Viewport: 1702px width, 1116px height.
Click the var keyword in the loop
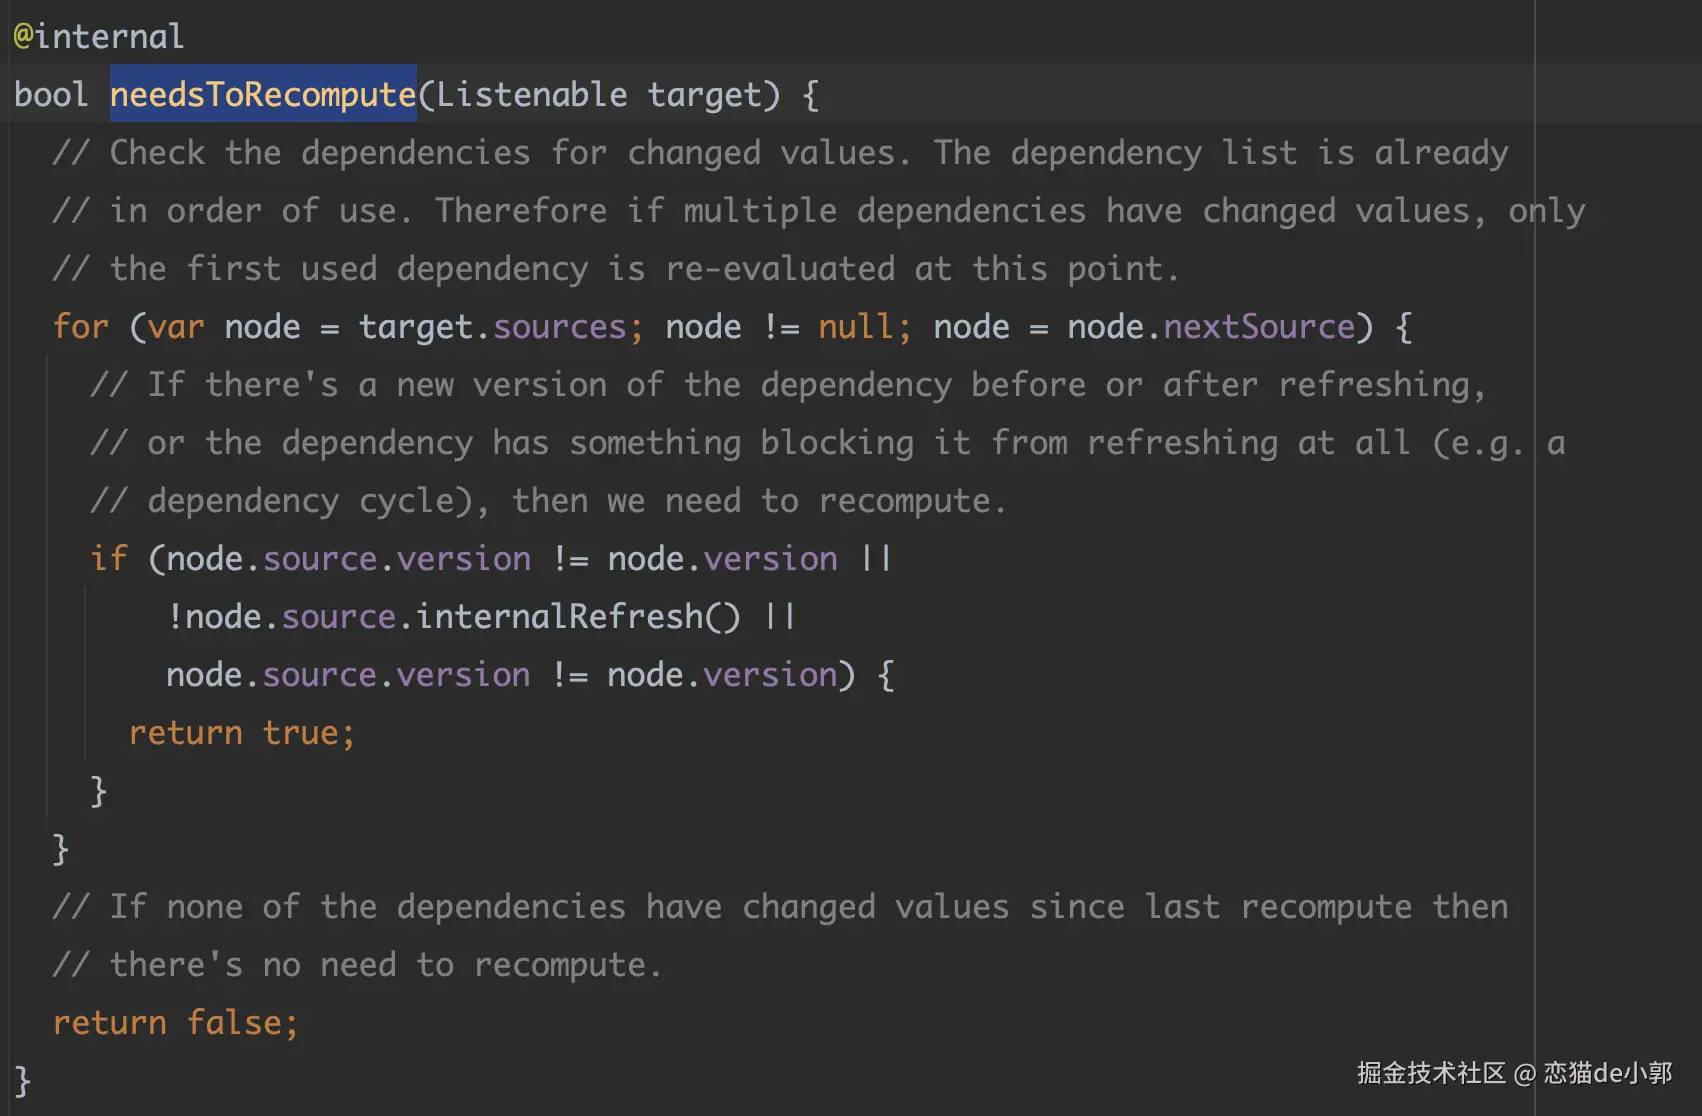[x=176, y=327]
